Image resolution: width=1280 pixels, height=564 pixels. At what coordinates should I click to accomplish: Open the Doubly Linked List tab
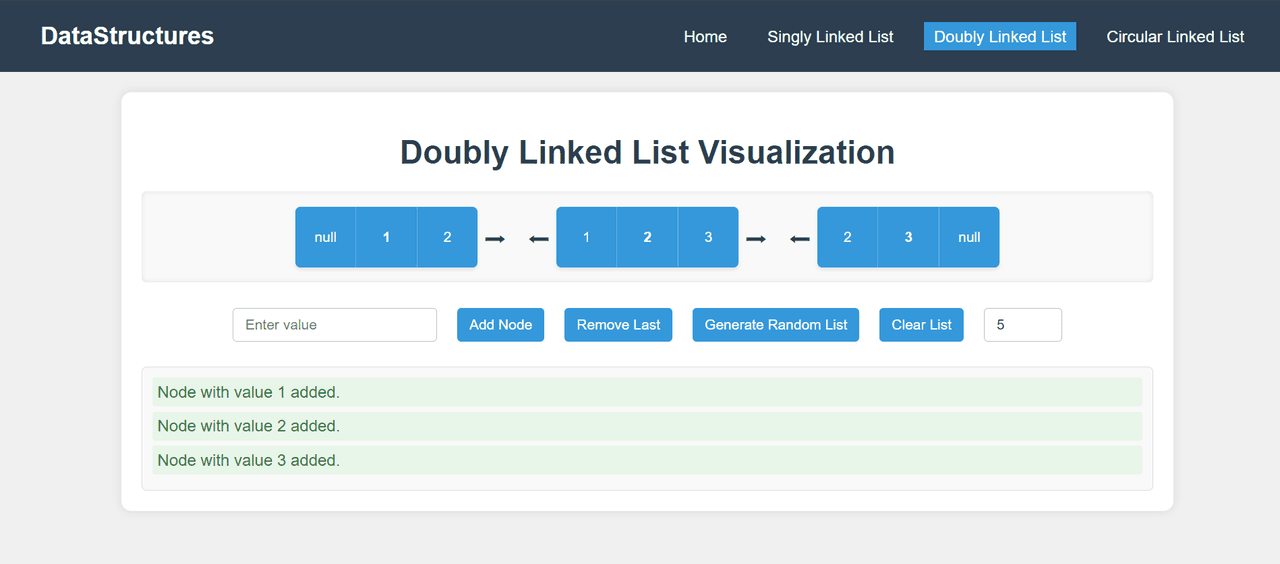click(1000, 37)
